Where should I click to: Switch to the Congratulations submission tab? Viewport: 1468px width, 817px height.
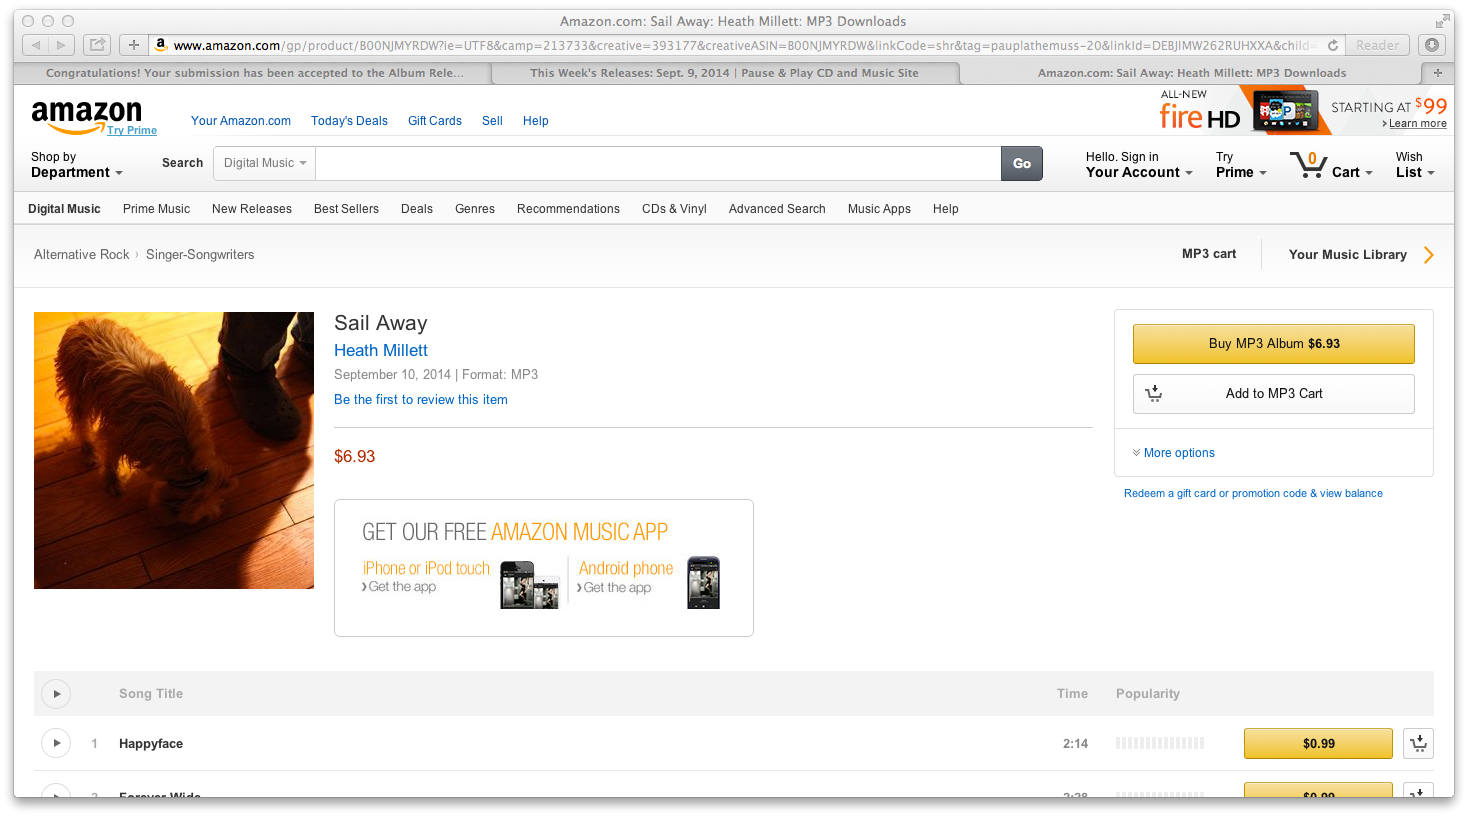(254, 73)
